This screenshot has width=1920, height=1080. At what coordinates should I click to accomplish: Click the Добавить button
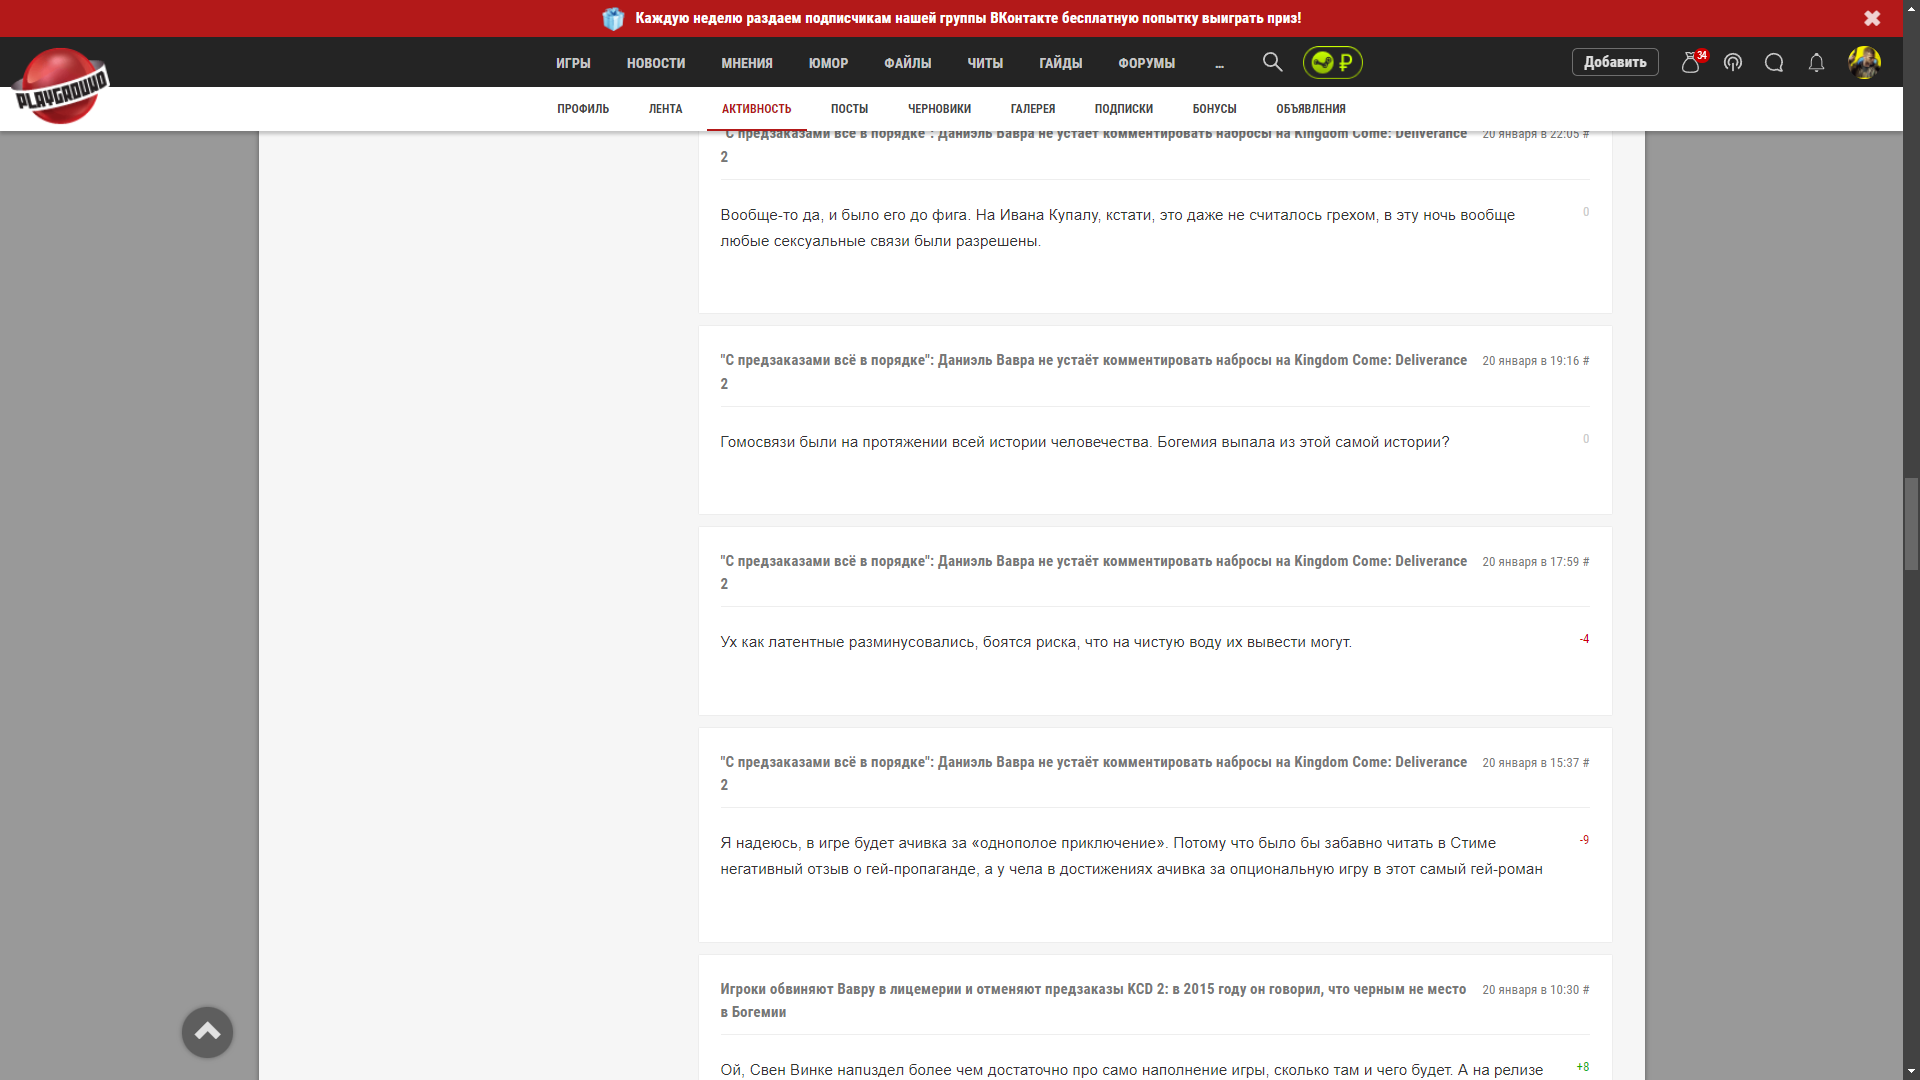tap(1615, 62)
